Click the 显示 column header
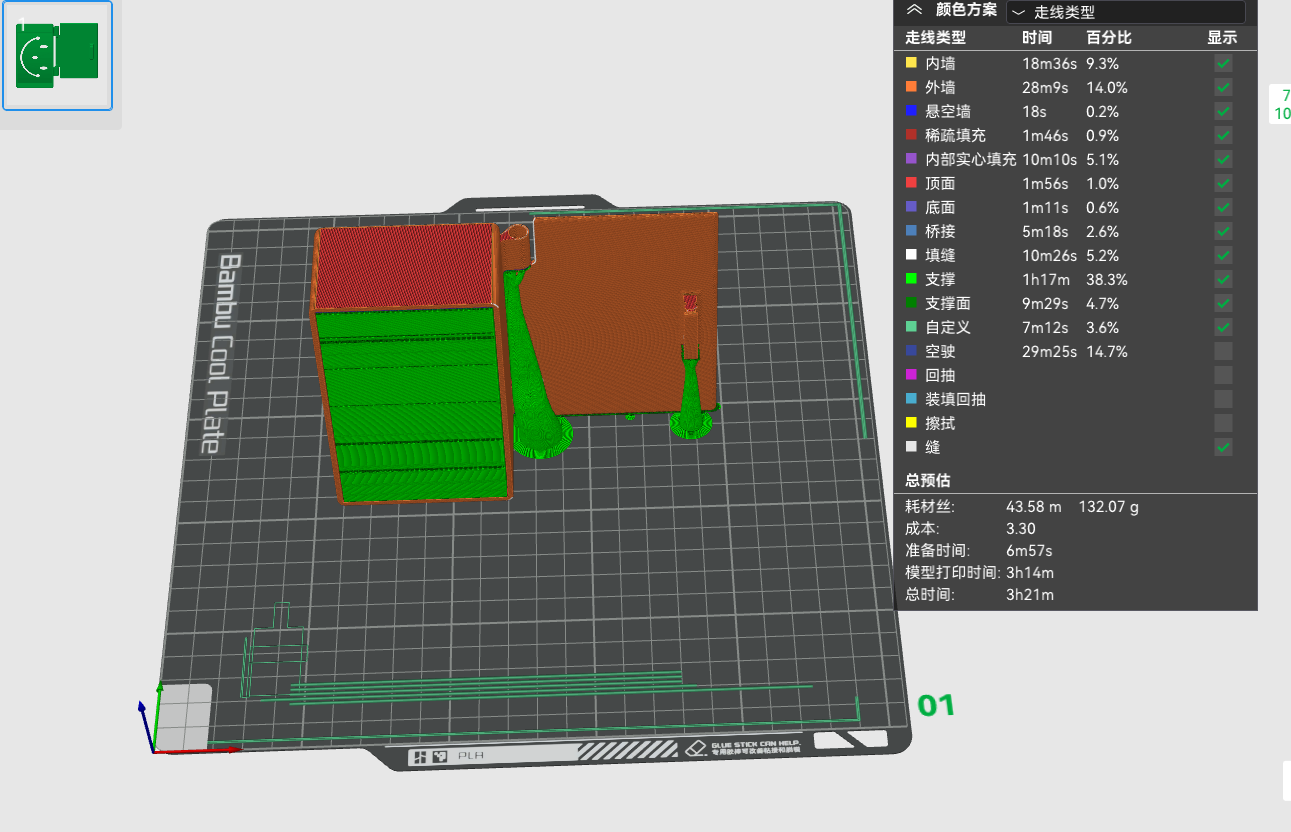1291x832 pixels. [1222, 38]
